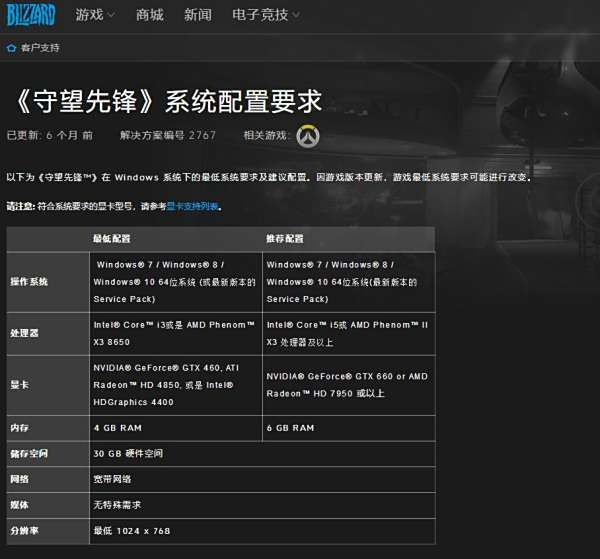Click the 解决方案编号 2767 text
The image size is (600, 559).
(168, 135)
